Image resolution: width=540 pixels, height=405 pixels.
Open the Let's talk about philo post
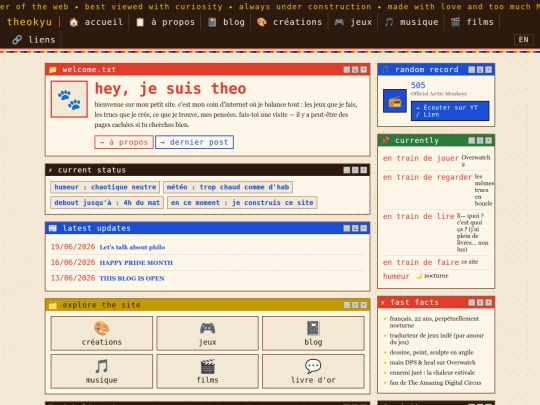pos(132,247)
